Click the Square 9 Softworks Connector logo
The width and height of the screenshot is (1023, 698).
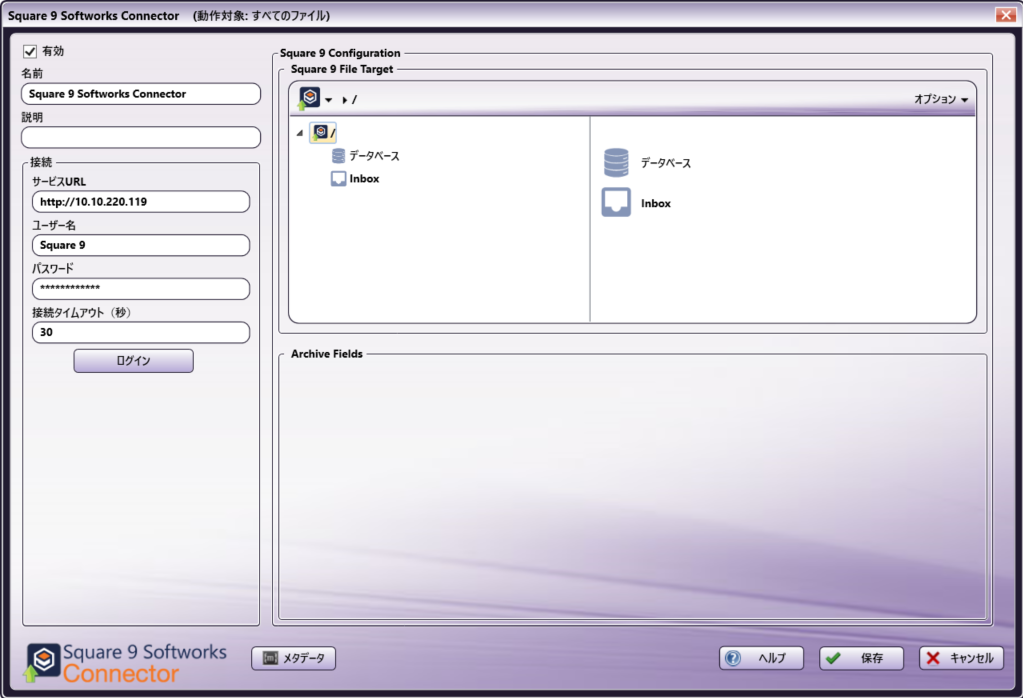tap(126, 663)
